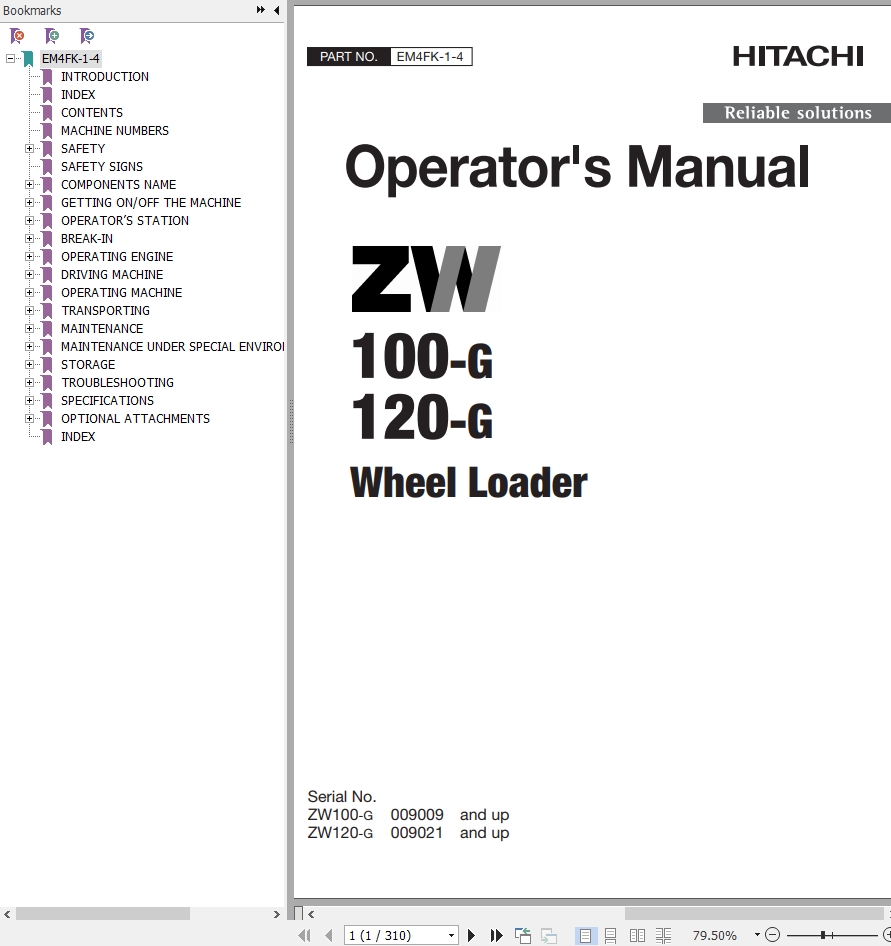Click the next view navigation icon

point(549,935)
